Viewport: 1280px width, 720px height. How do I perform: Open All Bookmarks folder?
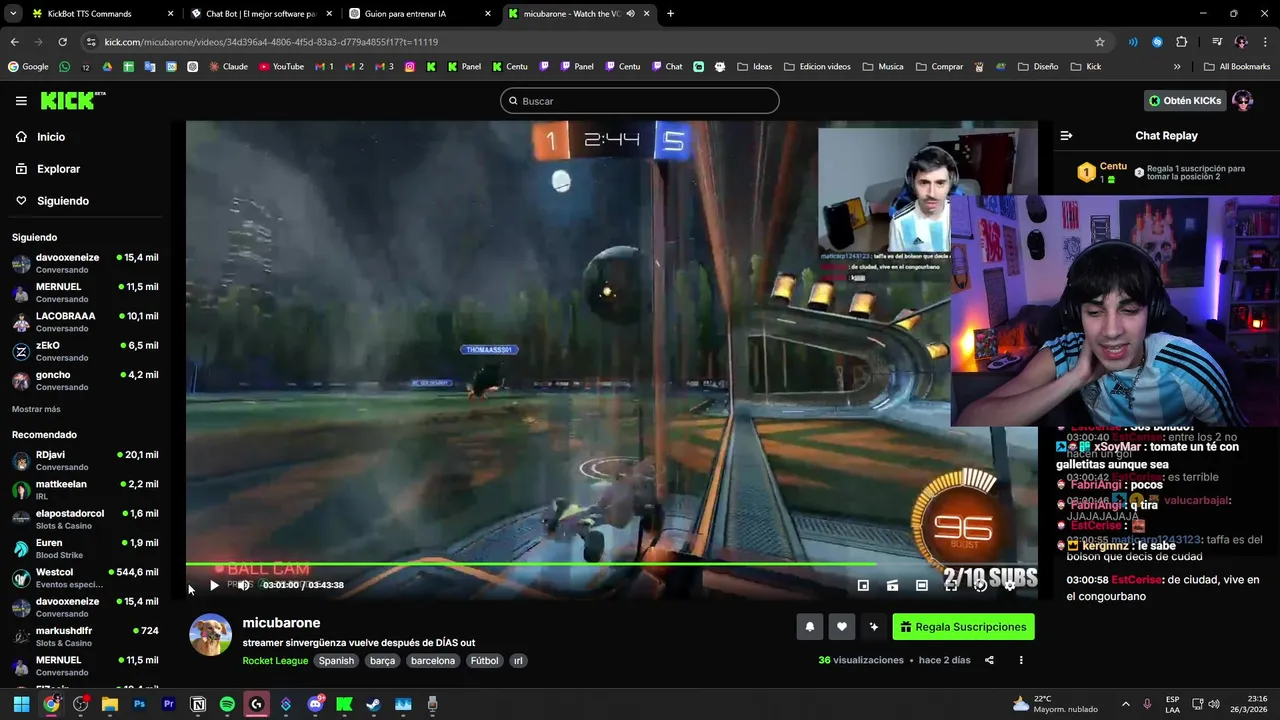point(1237,67)
